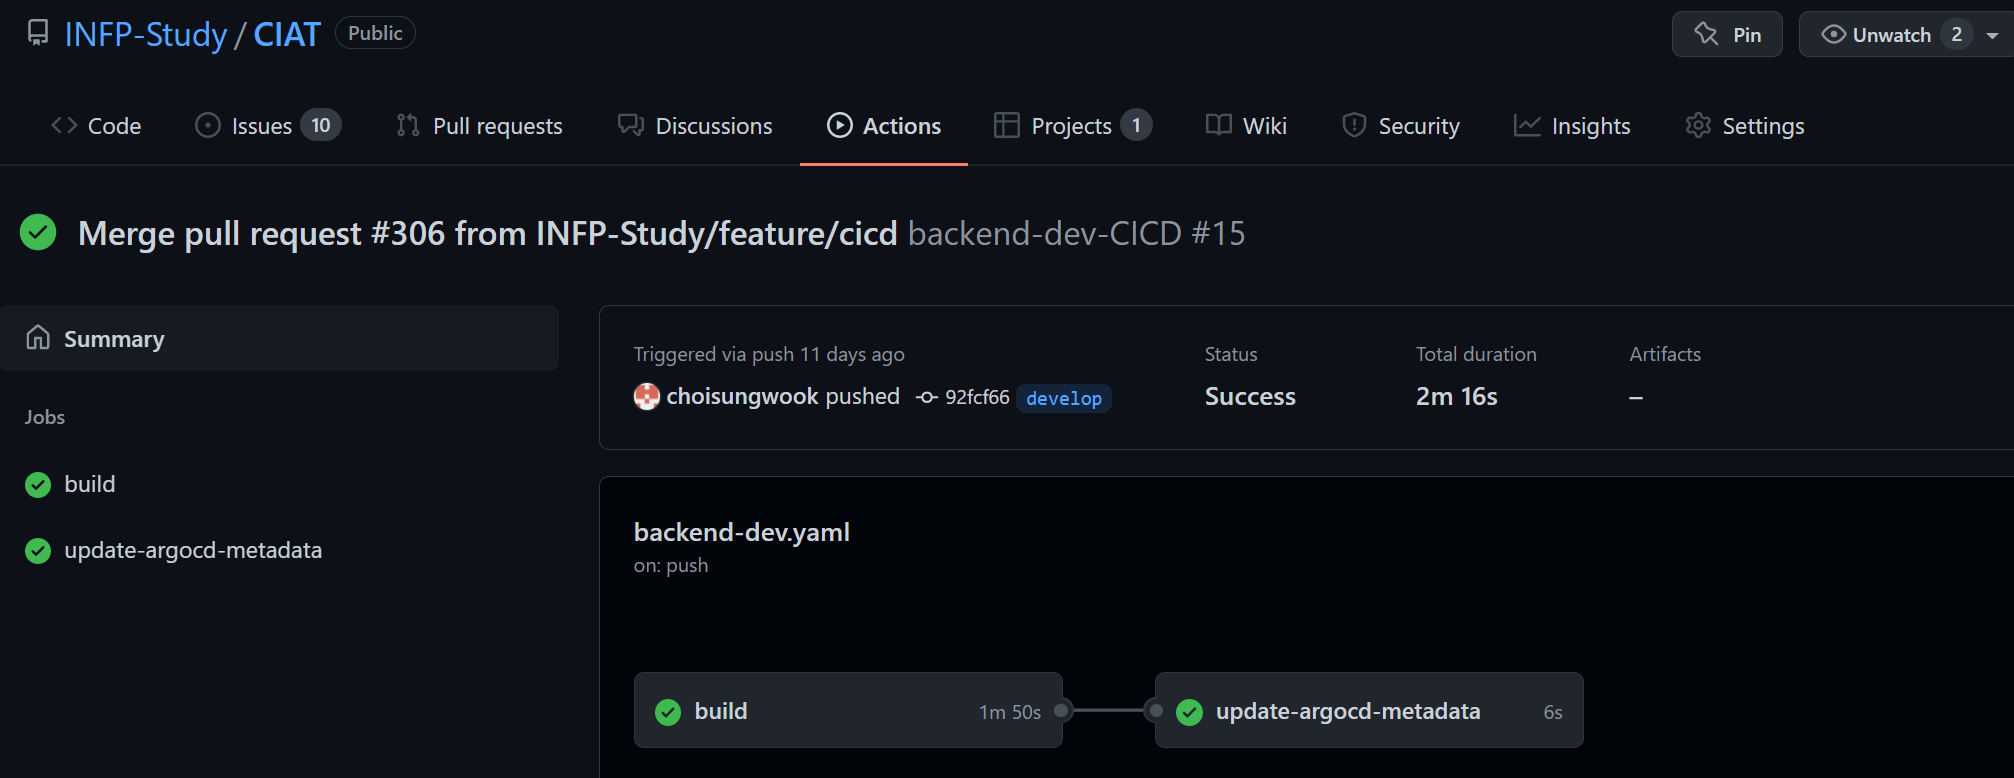Click the pull request branch icon
Image resolution: width=2014 pixels, height=778 pixels.
point(408,125)
